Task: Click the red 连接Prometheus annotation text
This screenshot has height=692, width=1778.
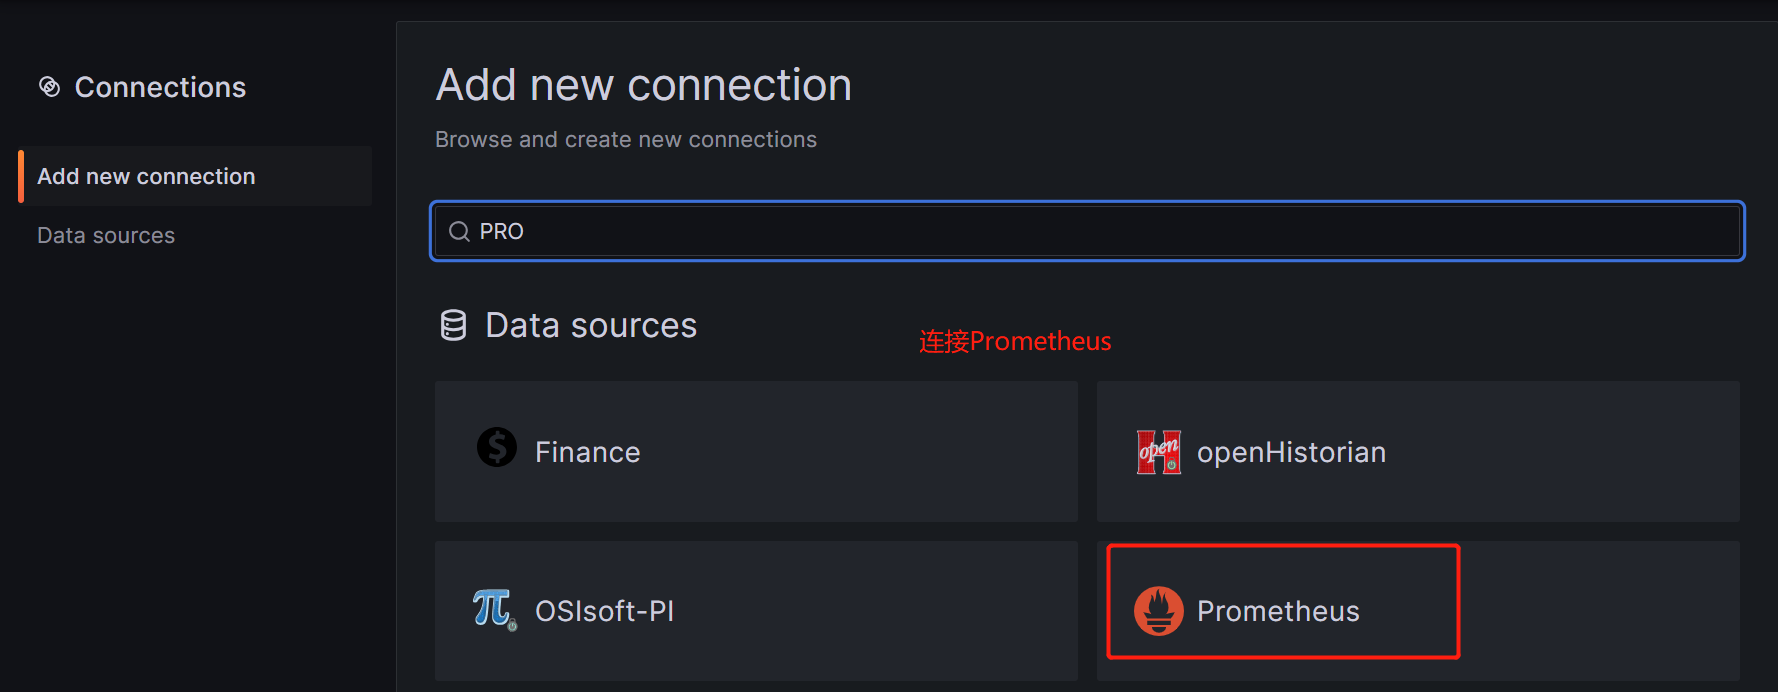Action: pyautogui.click(x=1015, y=341)
